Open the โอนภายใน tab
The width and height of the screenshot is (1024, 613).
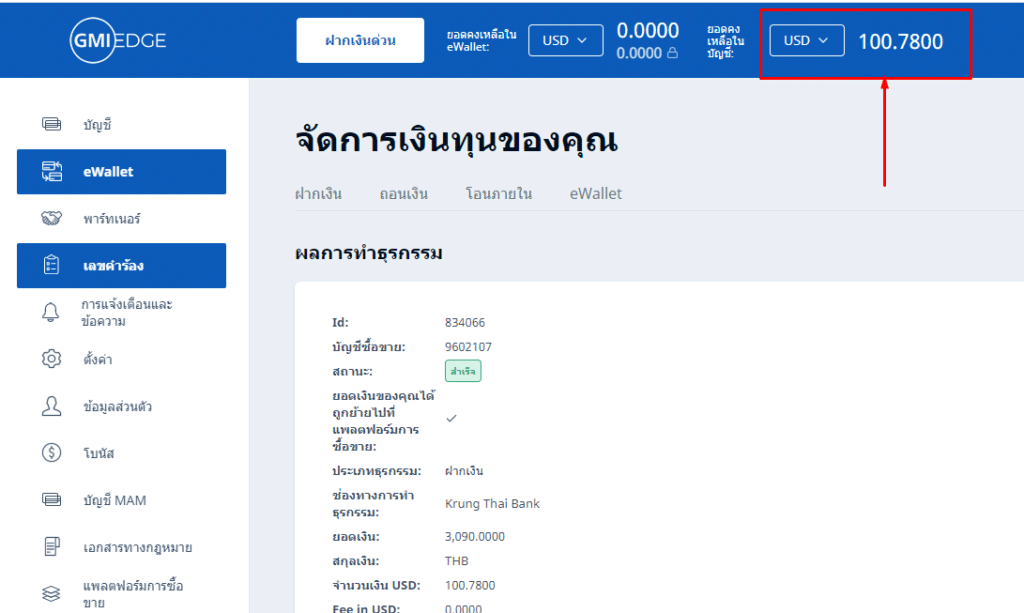pos(498,194)
